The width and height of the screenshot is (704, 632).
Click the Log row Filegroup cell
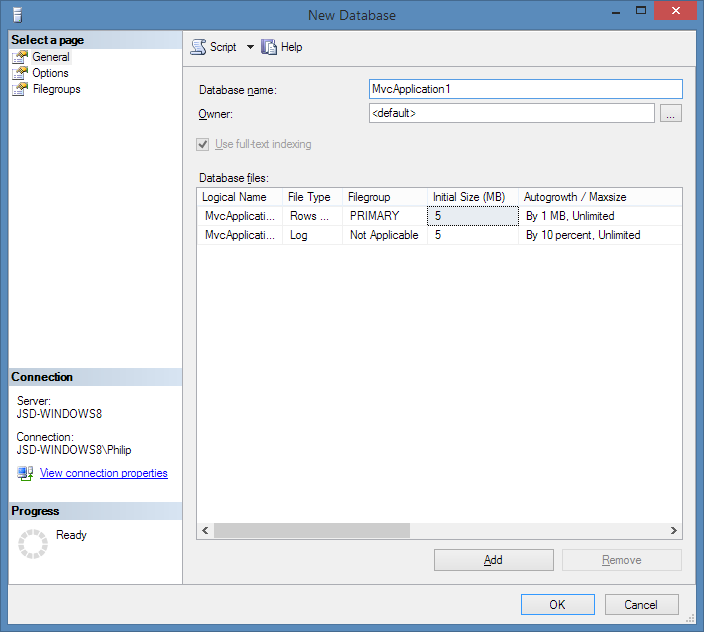[384, 235]
